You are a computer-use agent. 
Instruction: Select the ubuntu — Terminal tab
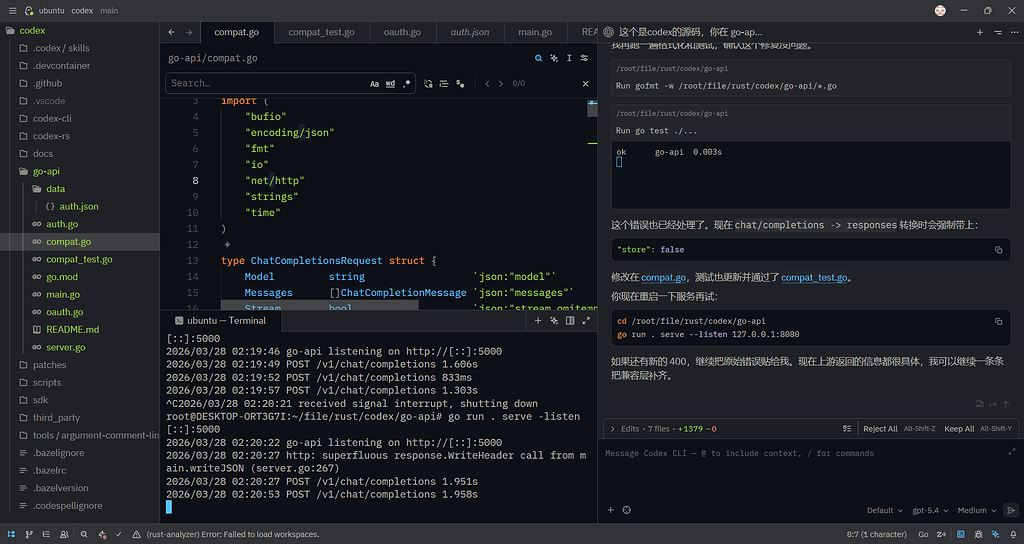coord(220,321)
